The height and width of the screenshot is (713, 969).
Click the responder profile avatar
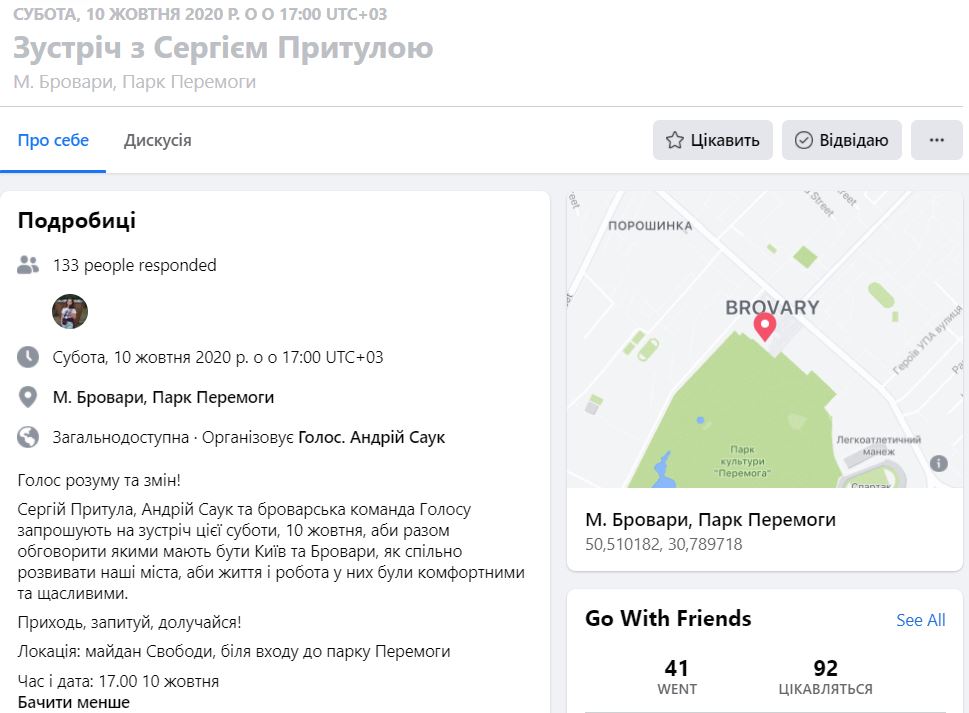point(70,312)
